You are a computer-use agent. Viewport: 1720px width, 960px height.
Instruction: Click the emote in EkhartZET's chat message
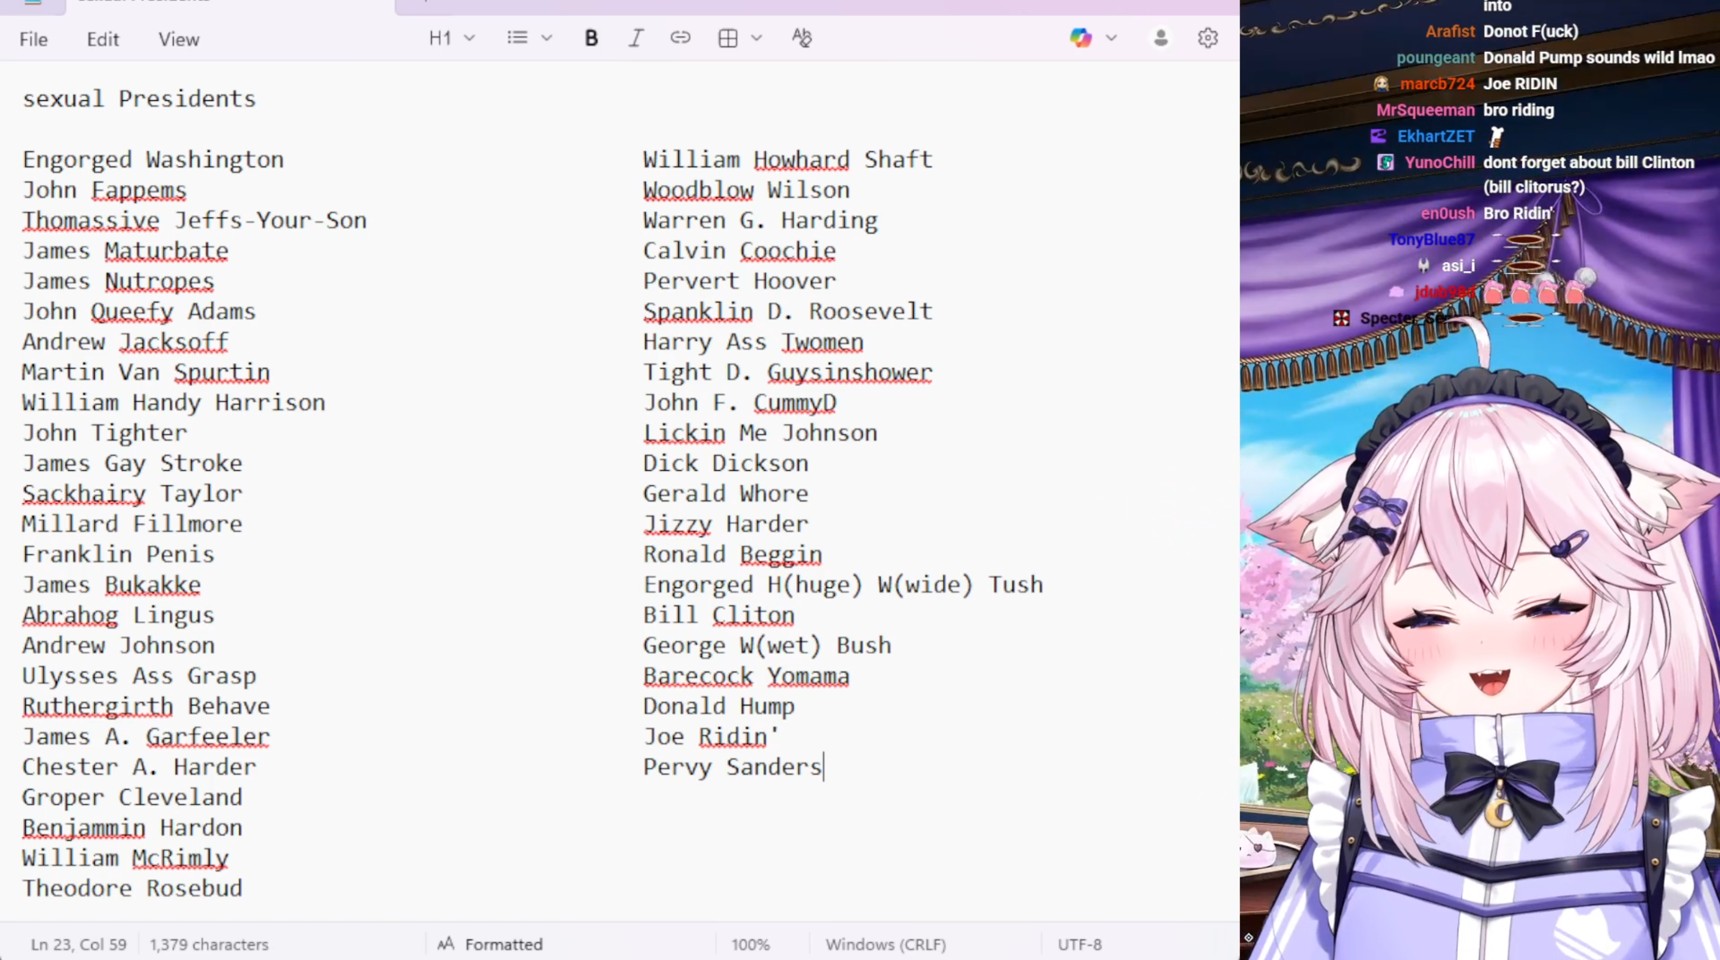1496,136
